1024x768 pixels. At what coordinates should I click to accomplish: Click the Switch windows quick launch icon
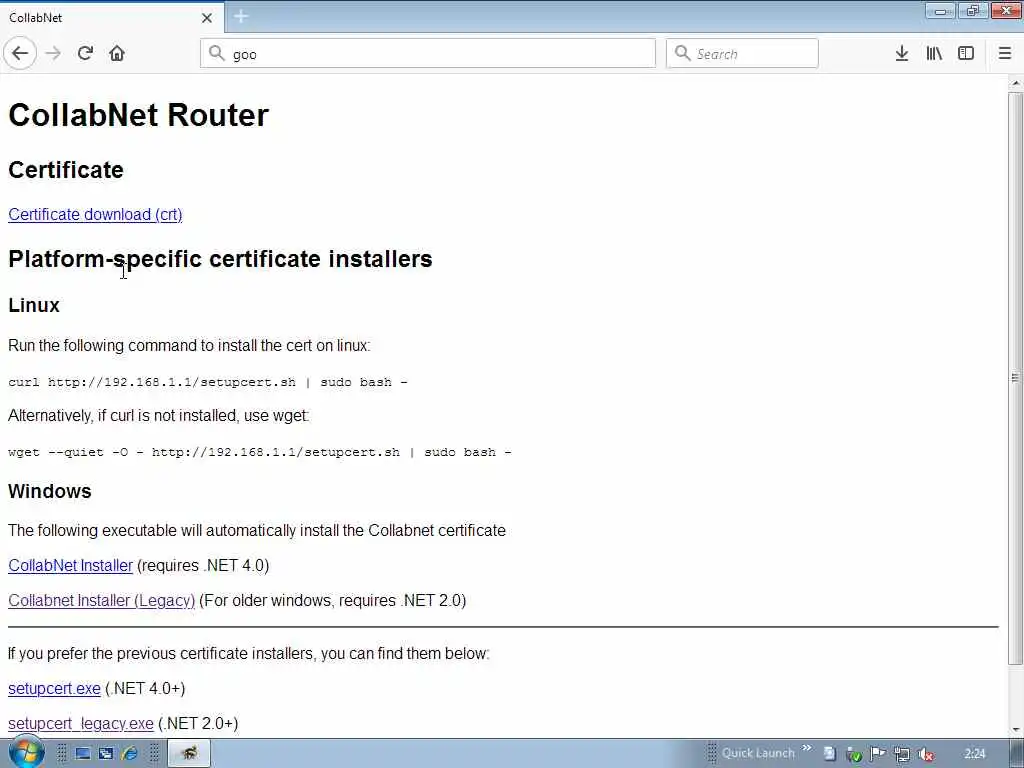(106, 754)
